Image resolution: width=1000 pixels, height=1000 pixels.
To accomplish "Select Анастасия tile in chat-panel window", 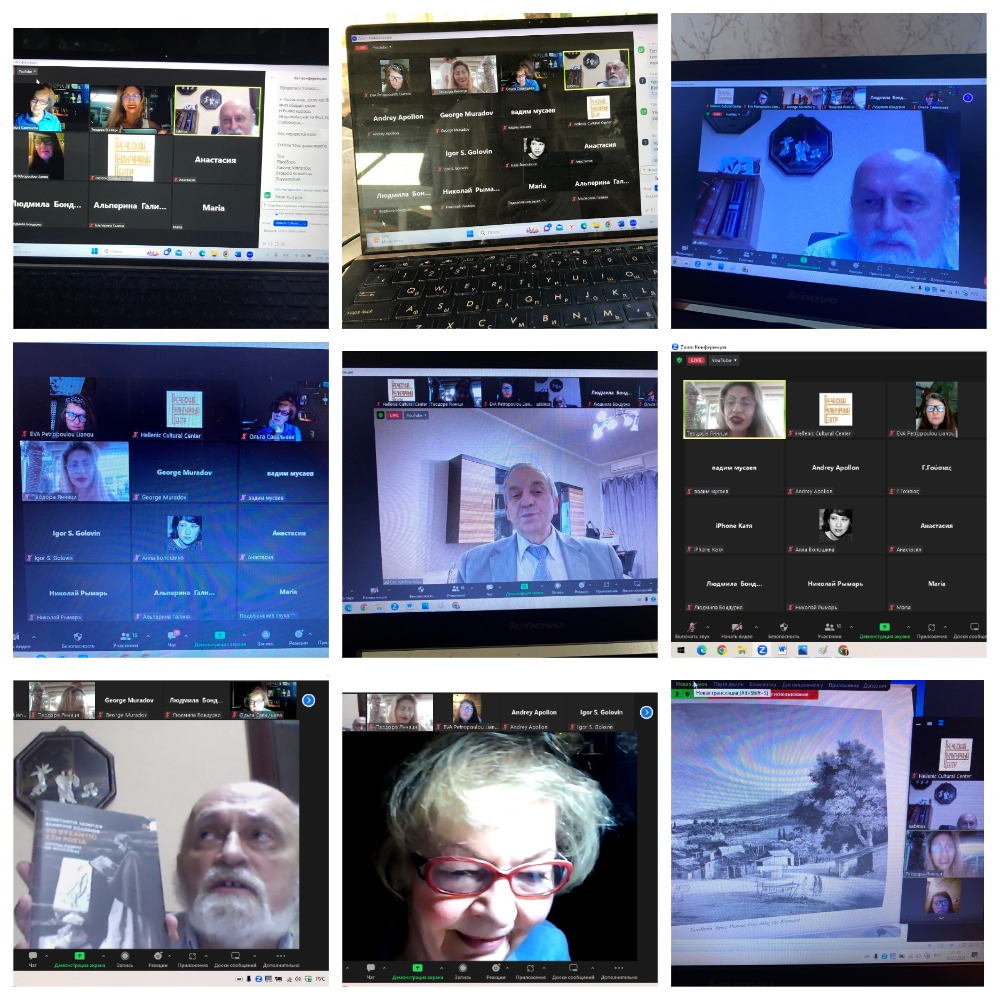I will point(216,160).
